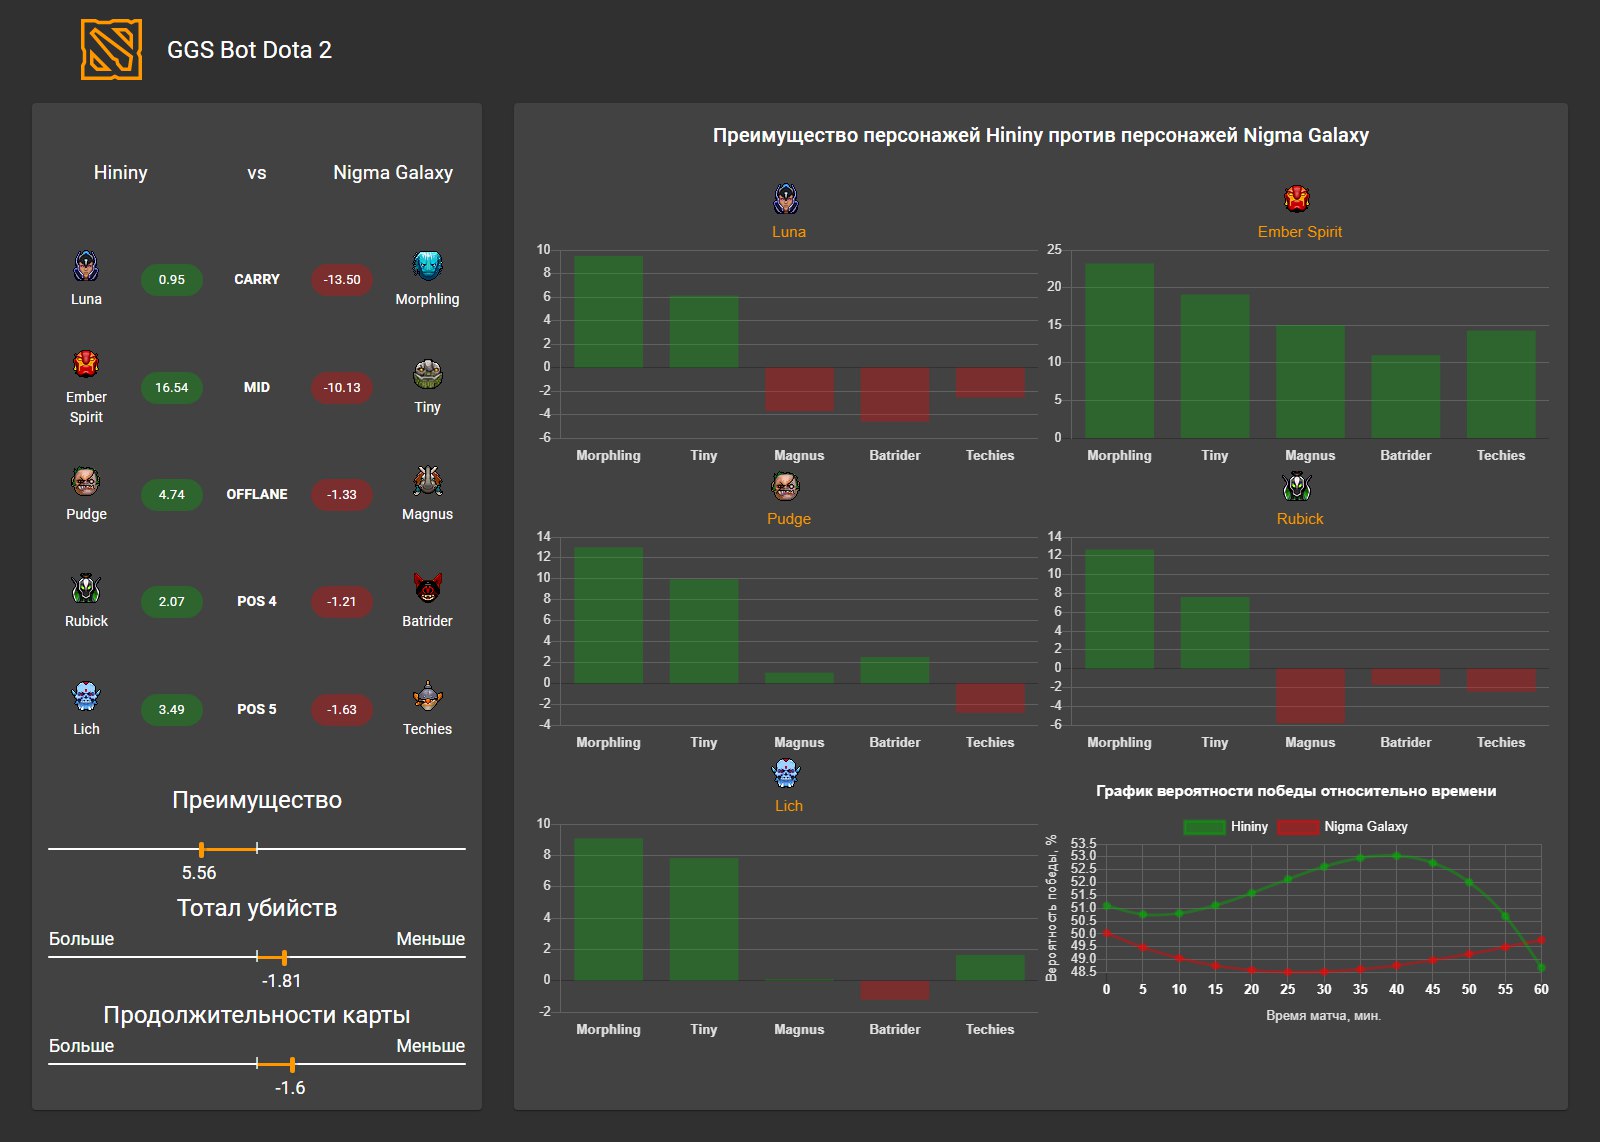The height and width of the screenshot is (1142, 1600).
Task: Click Rubick chart Magnus red bar
Action: coord(1310,695)
